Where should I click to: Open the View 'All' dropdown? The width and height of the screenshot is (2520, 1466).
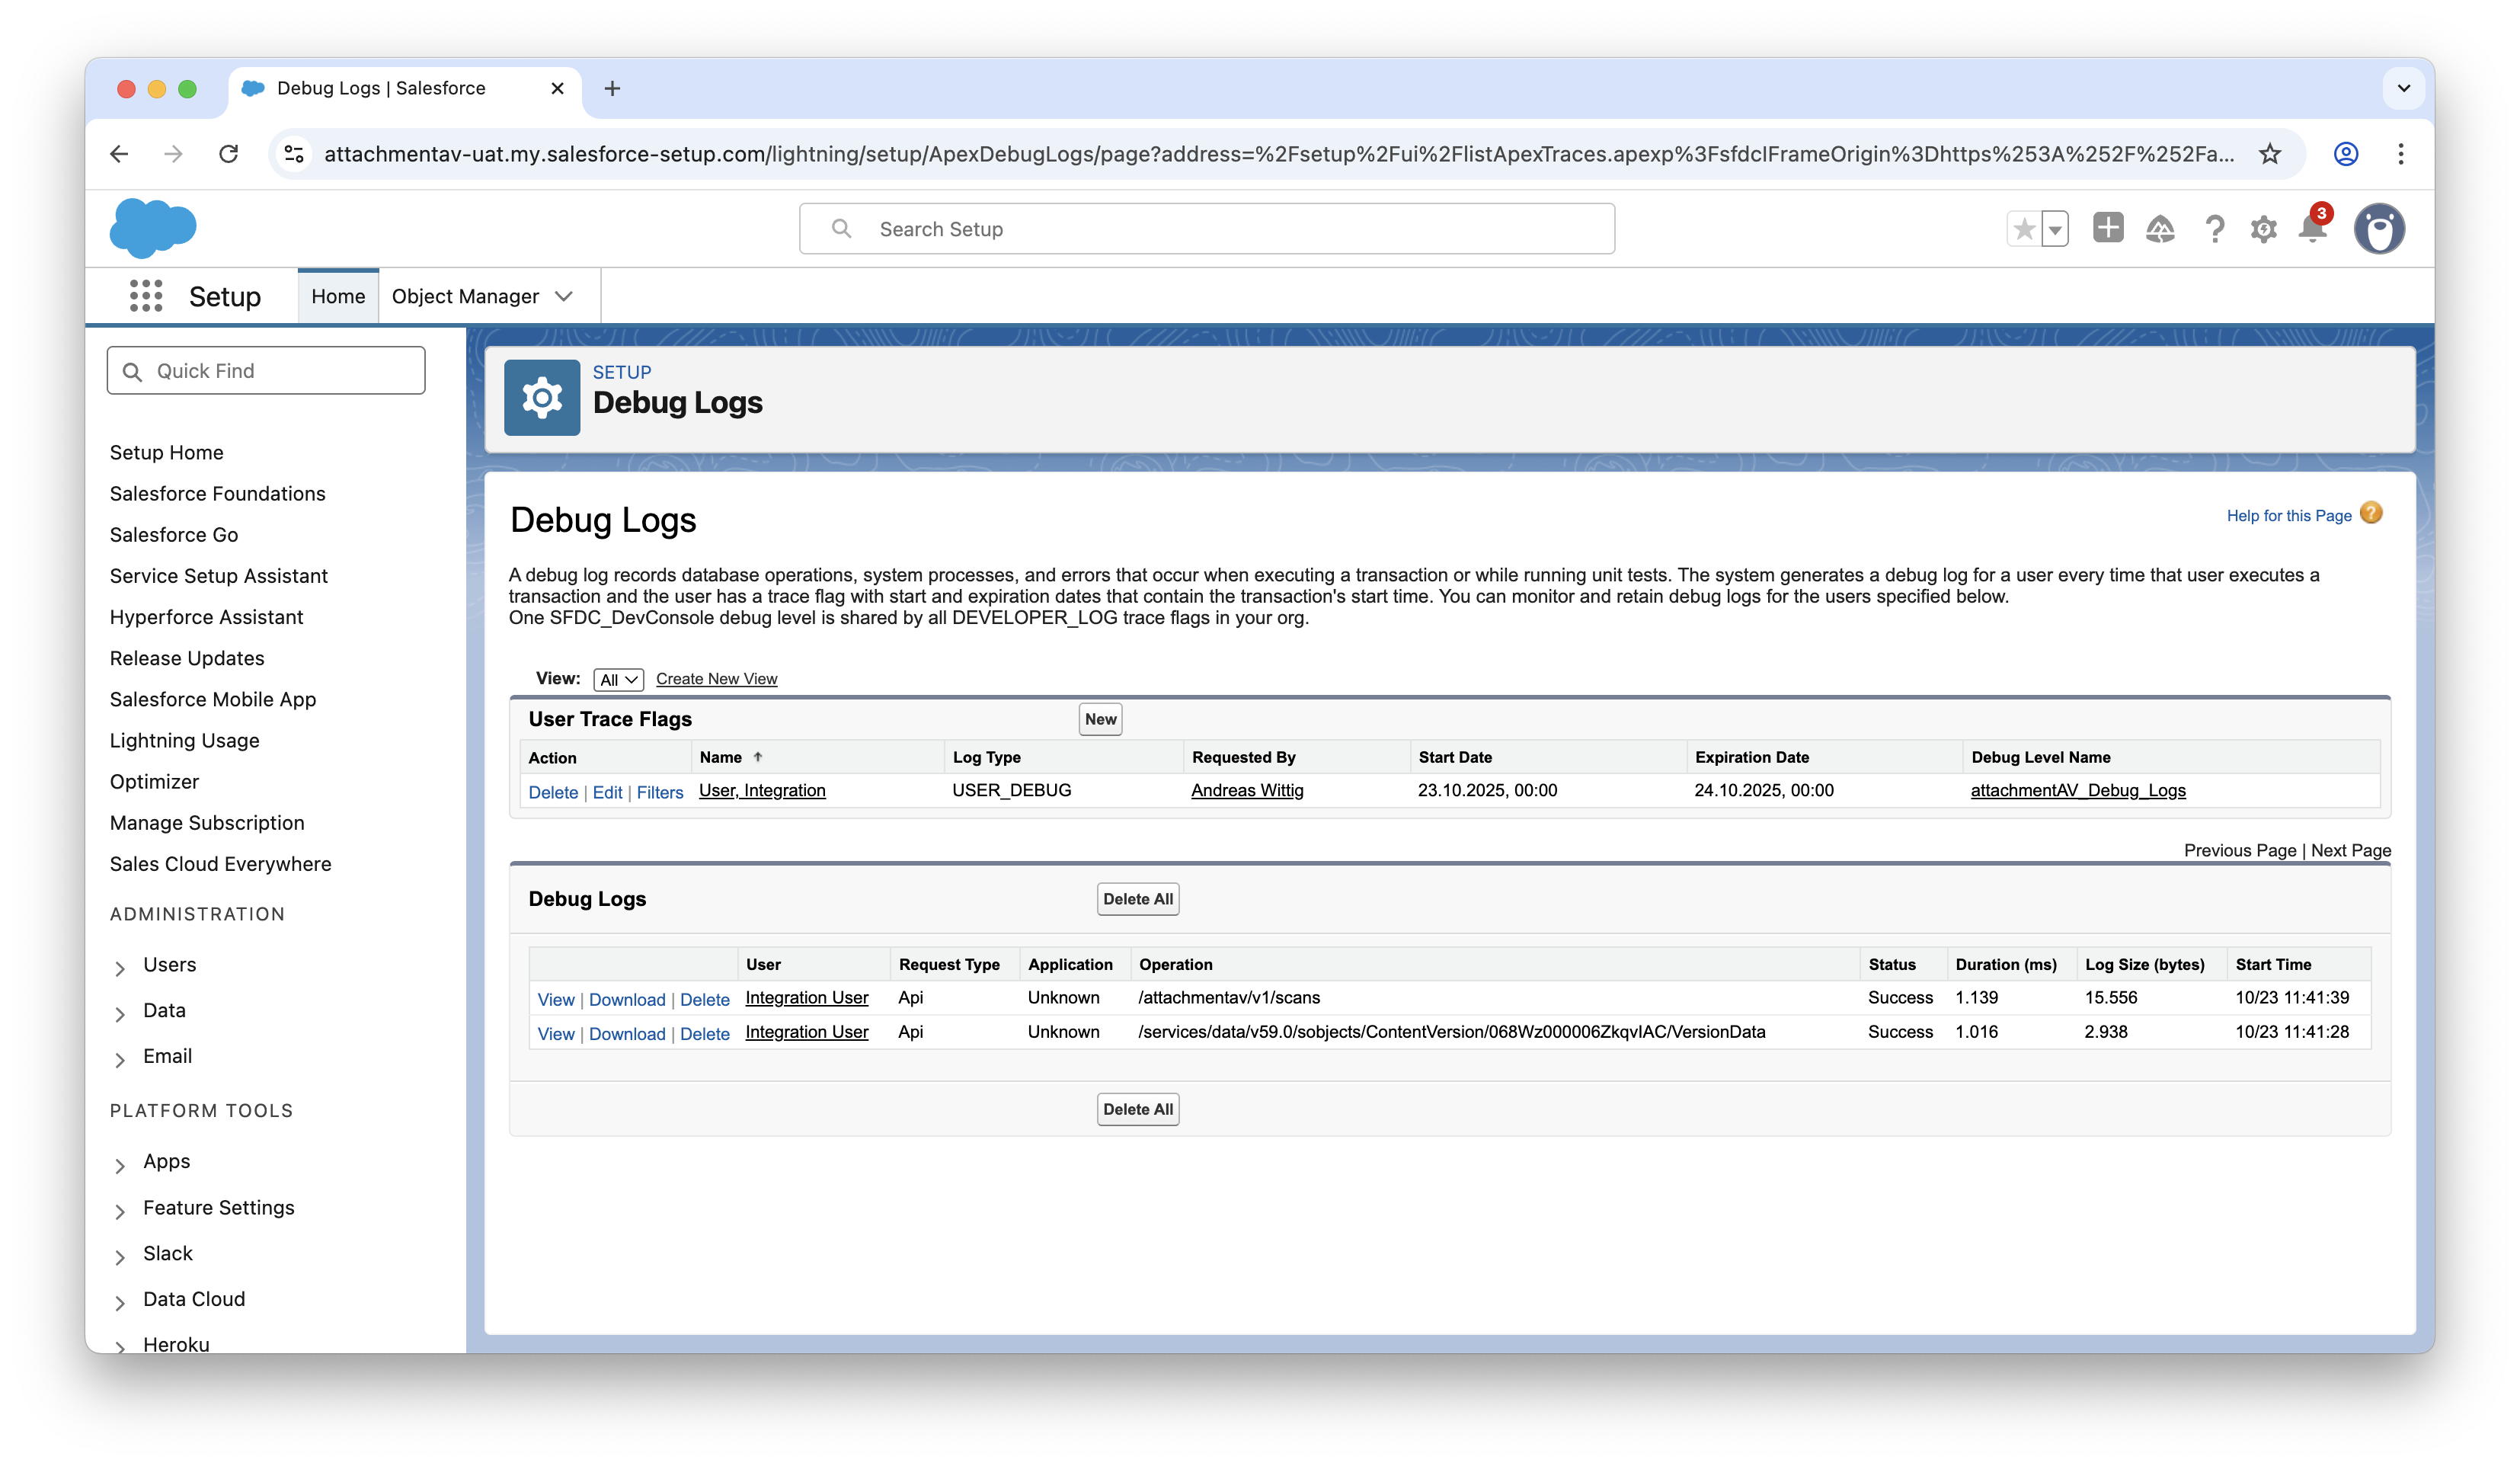(x=618, y=680)
